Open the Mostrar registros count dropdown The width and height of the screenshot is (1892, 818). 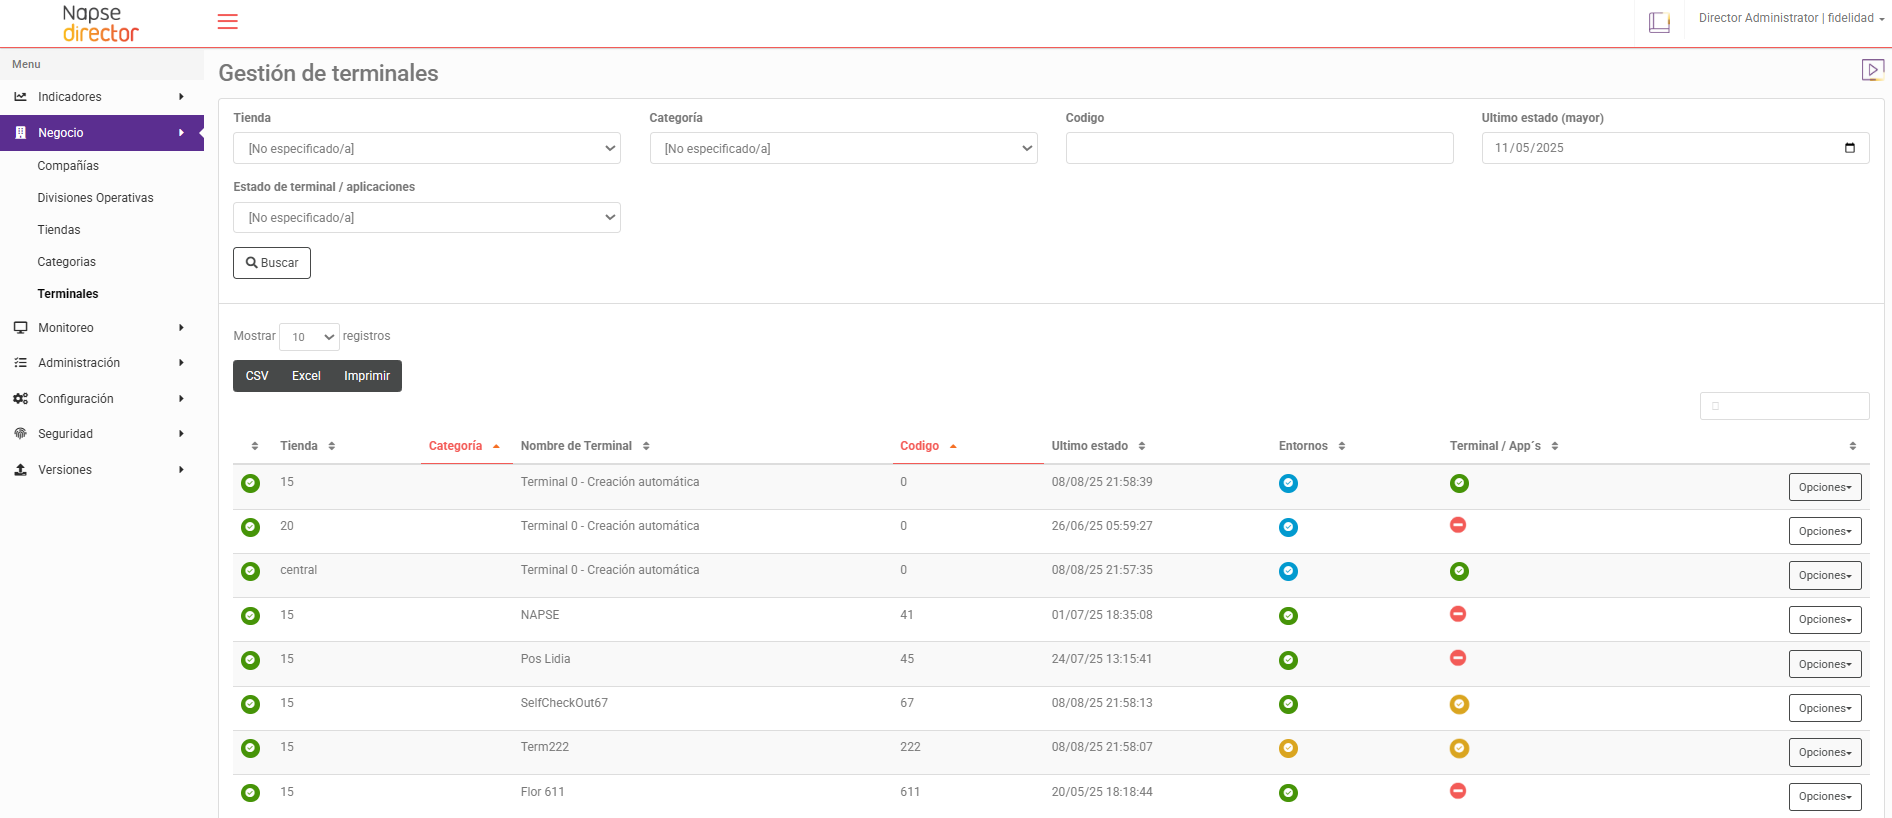coord(309,337)
